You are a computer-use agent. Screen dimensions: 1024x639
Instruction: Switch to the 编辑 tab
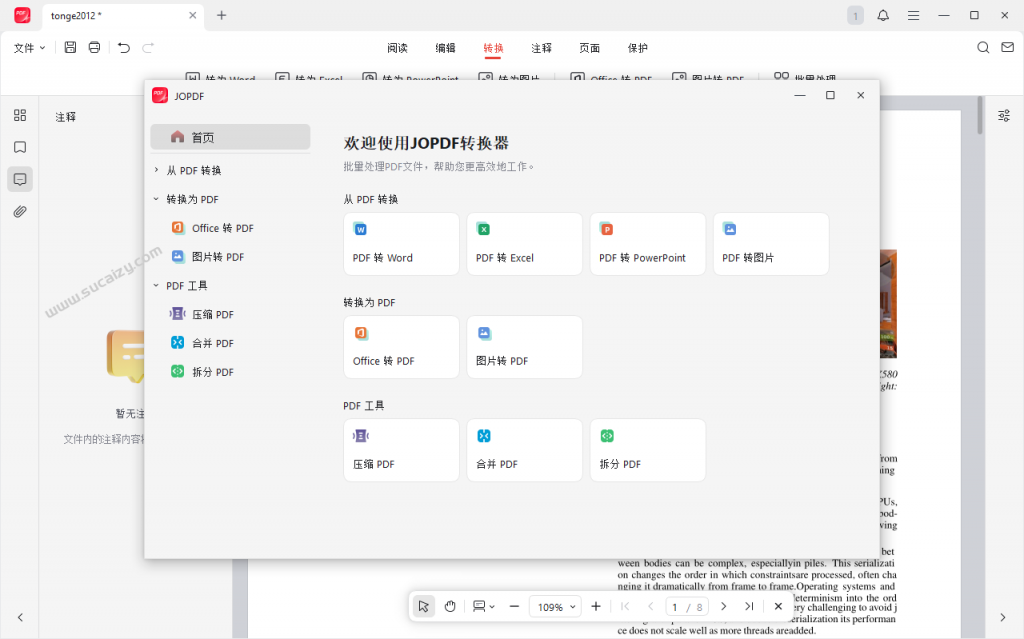445,48
